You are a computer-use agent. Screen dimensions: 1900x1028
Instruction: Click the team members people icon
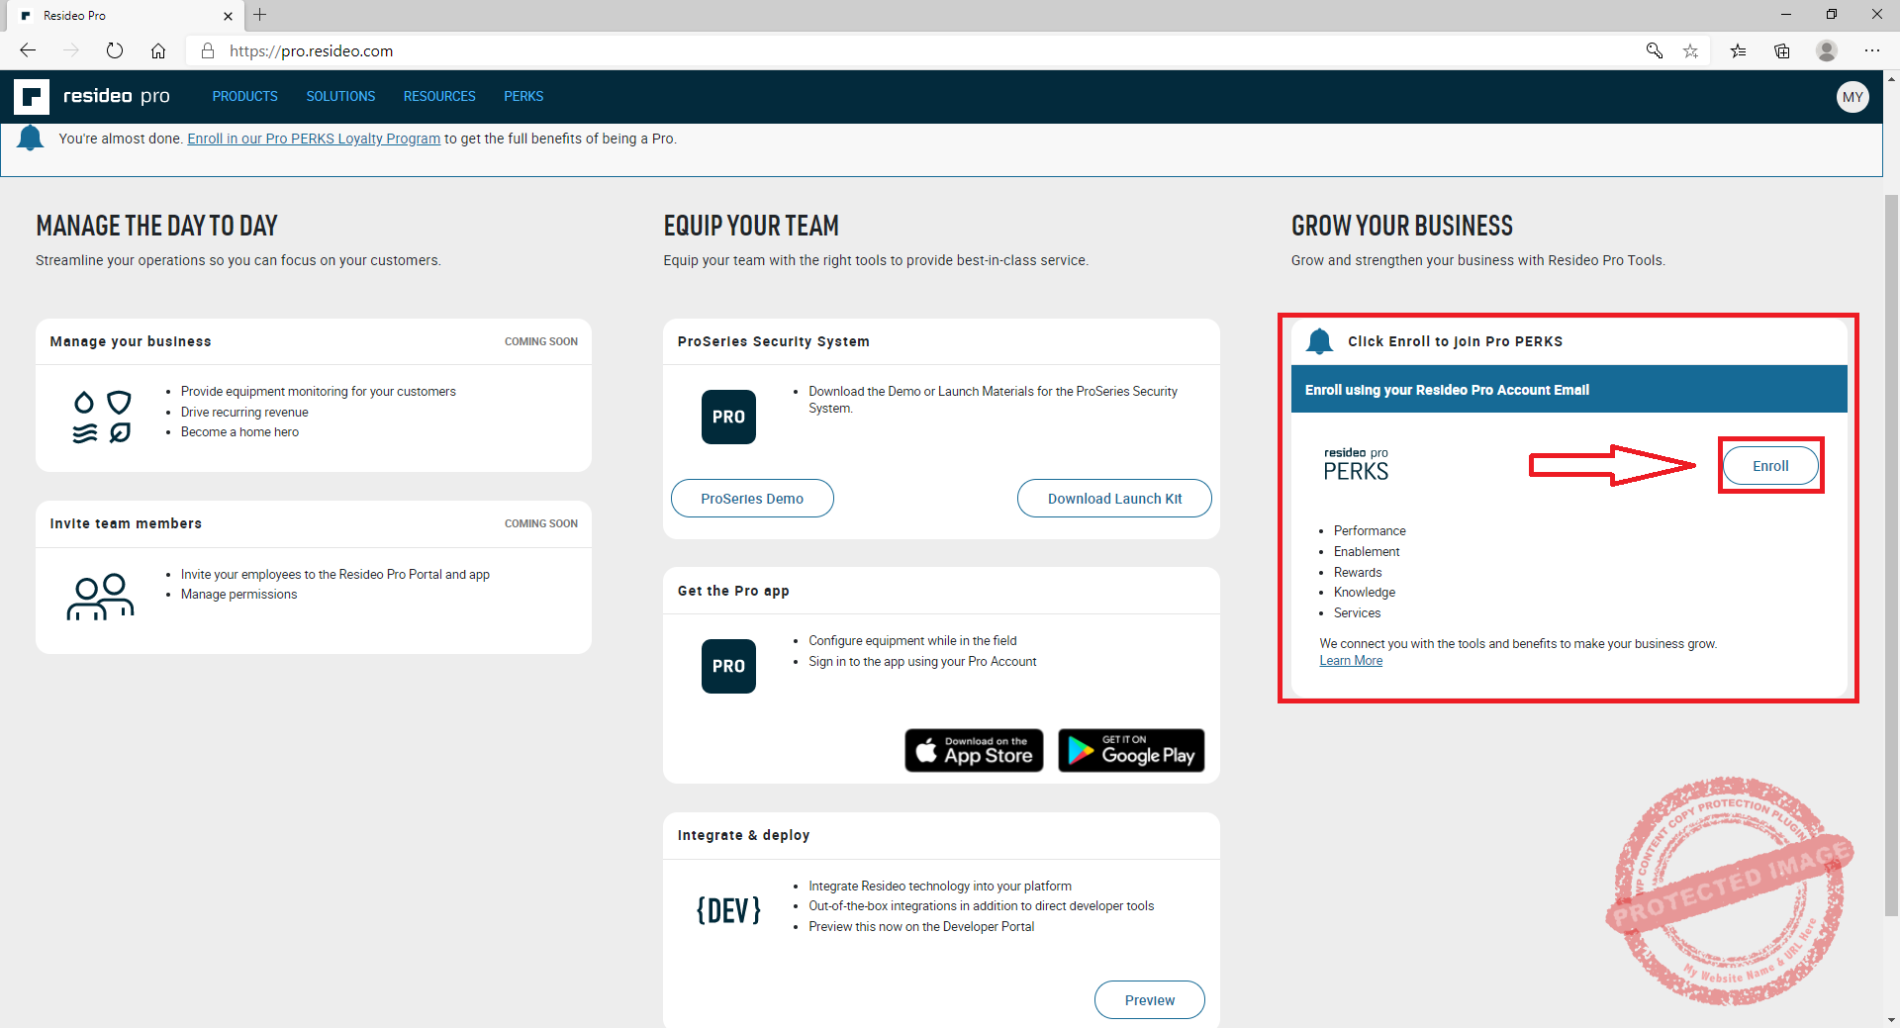tap(99, 597)
